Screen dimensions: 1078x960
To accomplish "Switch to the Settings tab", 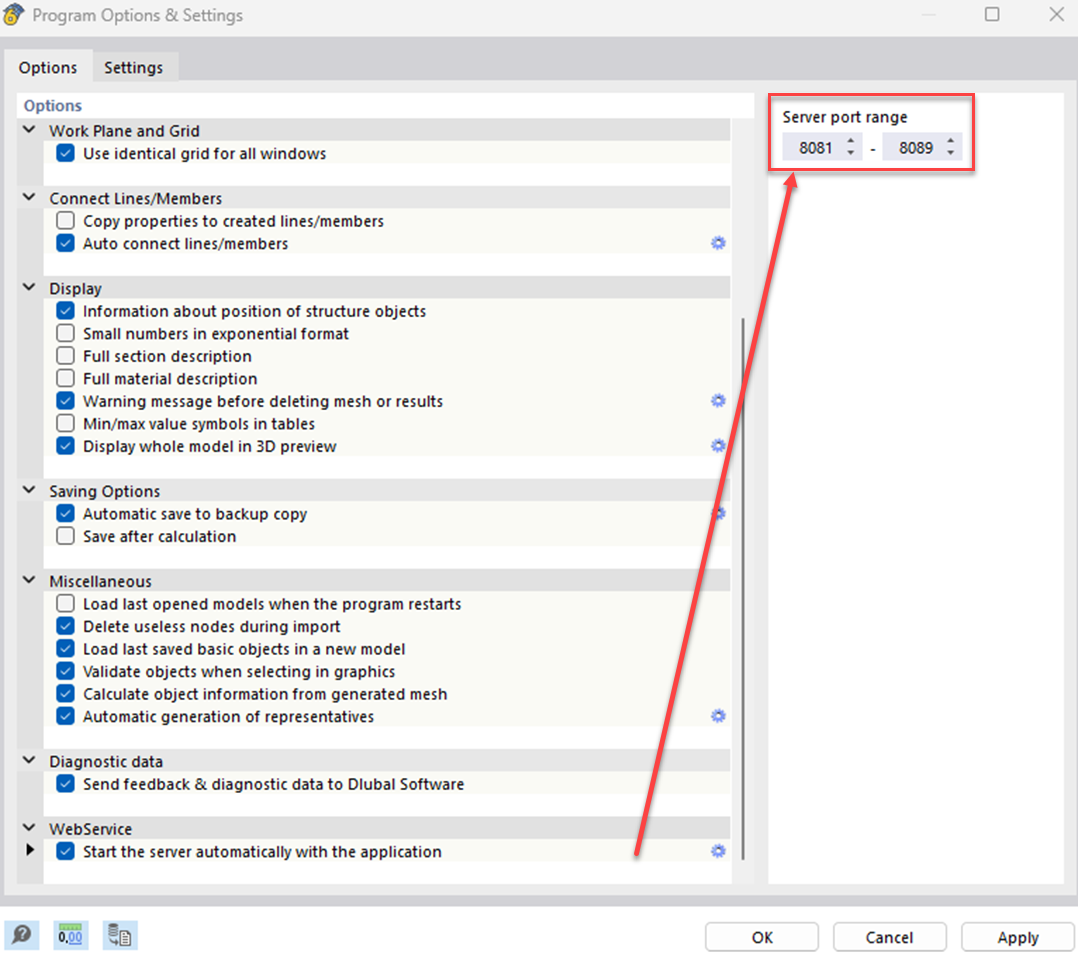I will (x=134, y=67).
